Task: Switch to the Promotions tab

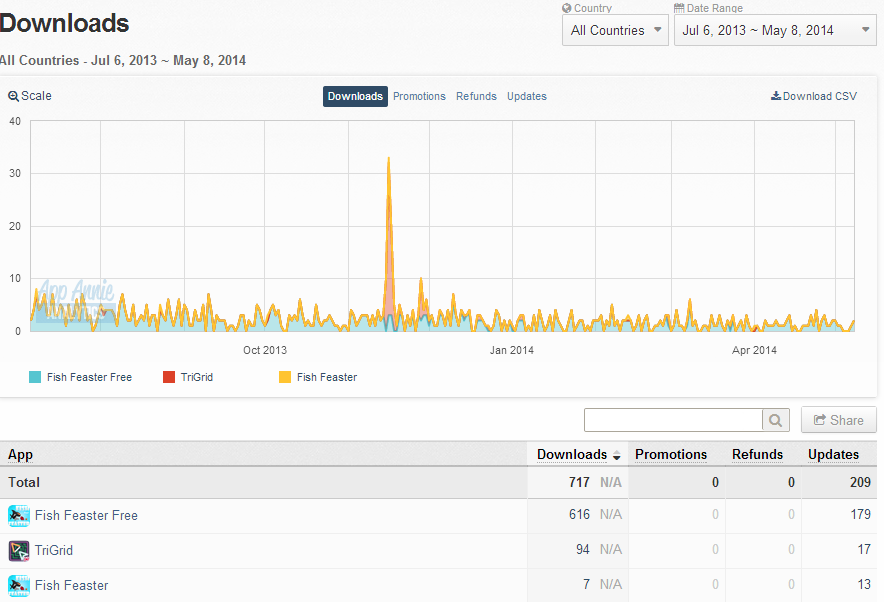Action: pos(419,96)
